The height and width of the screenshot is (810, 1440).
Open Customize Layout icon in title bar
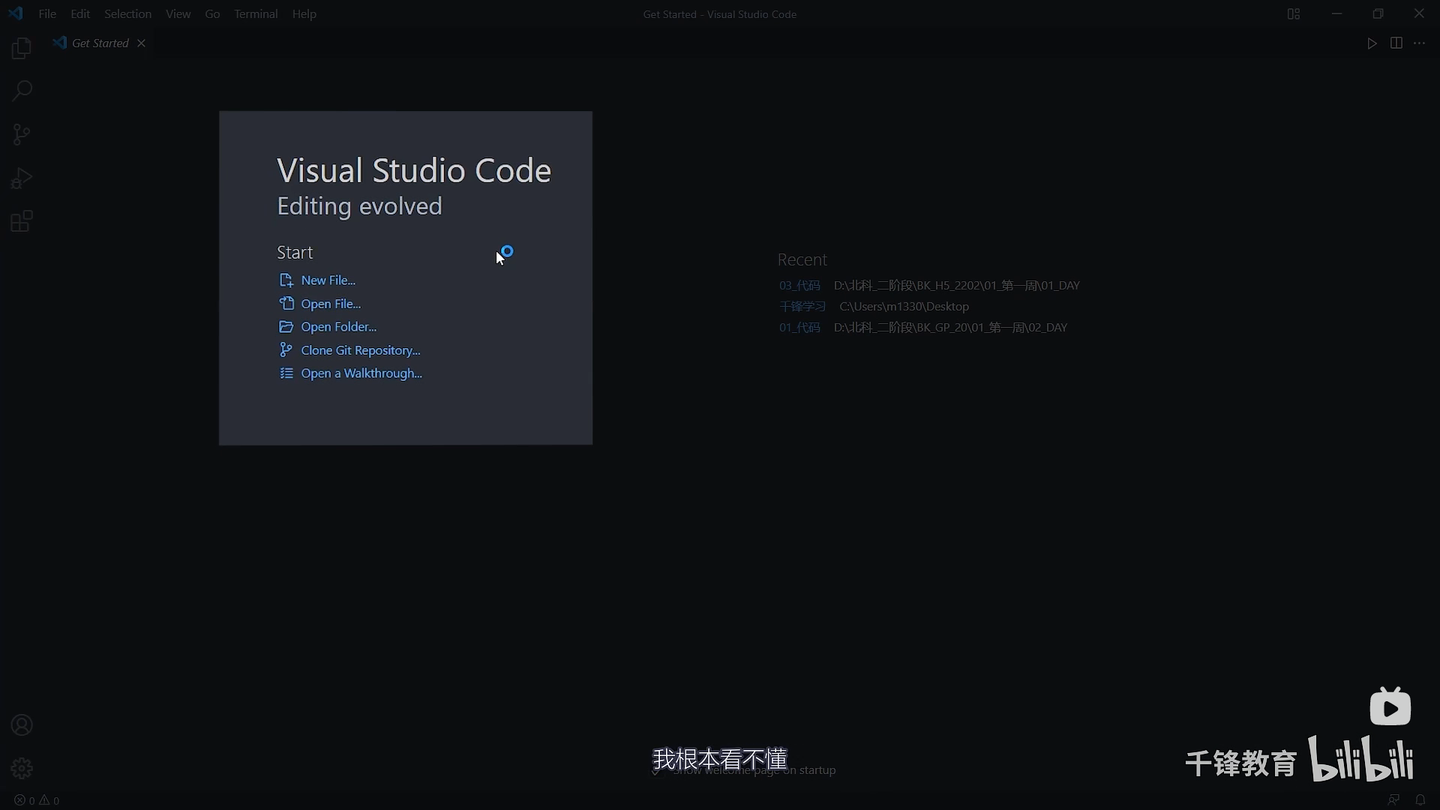(x=1293, y=14)
